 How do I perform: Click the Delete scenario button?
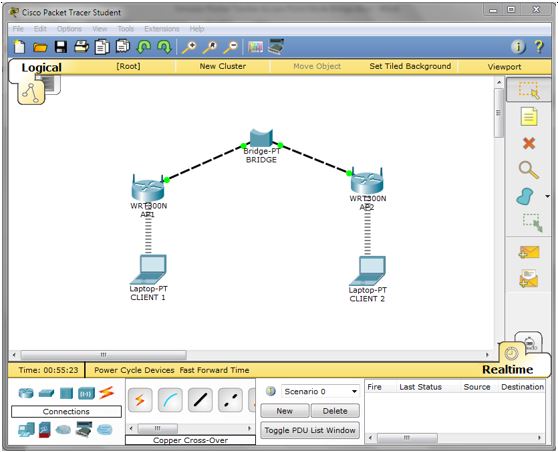click(335, 411)
